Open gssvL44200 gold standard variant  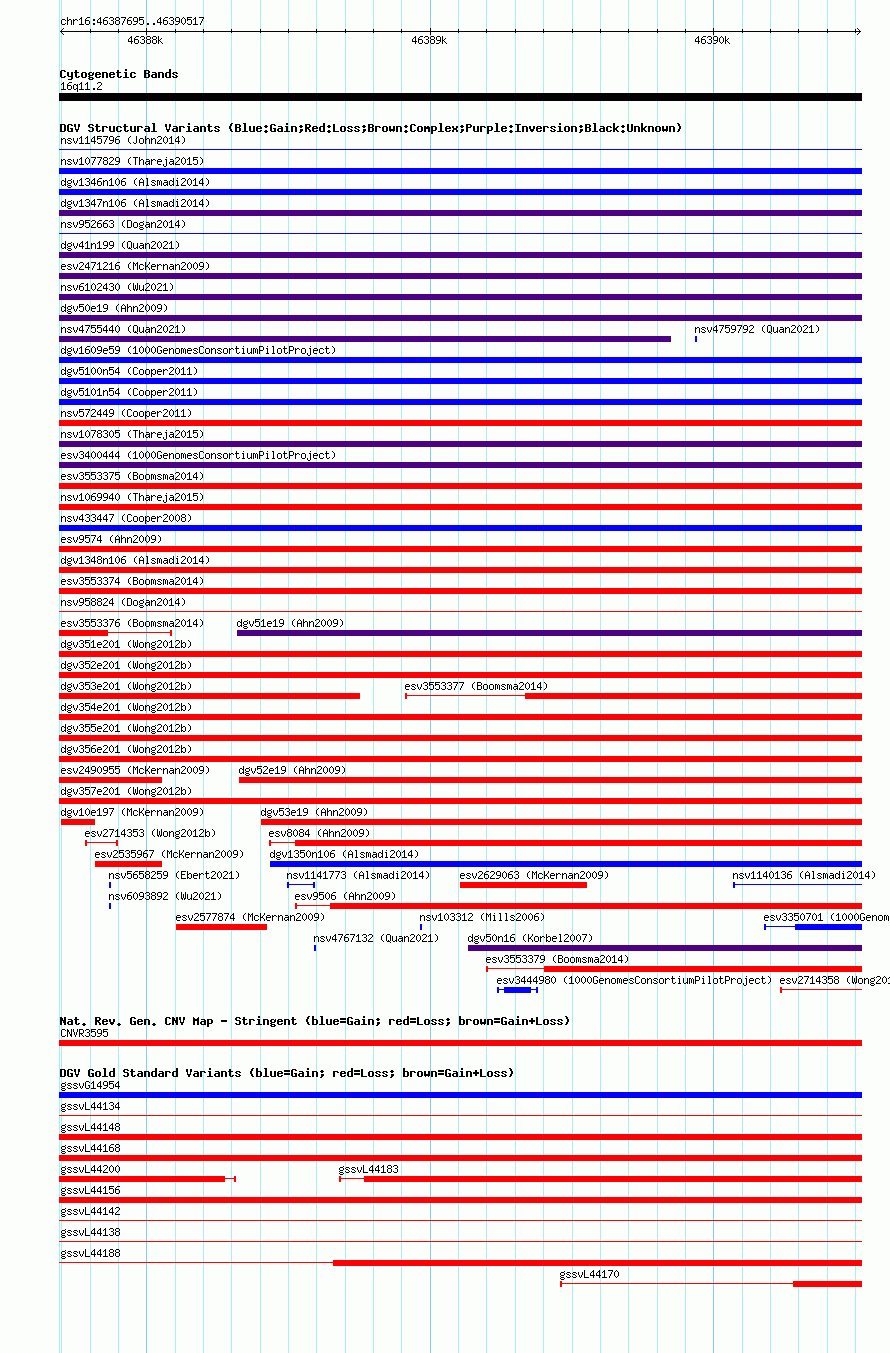click(90, 1168)
